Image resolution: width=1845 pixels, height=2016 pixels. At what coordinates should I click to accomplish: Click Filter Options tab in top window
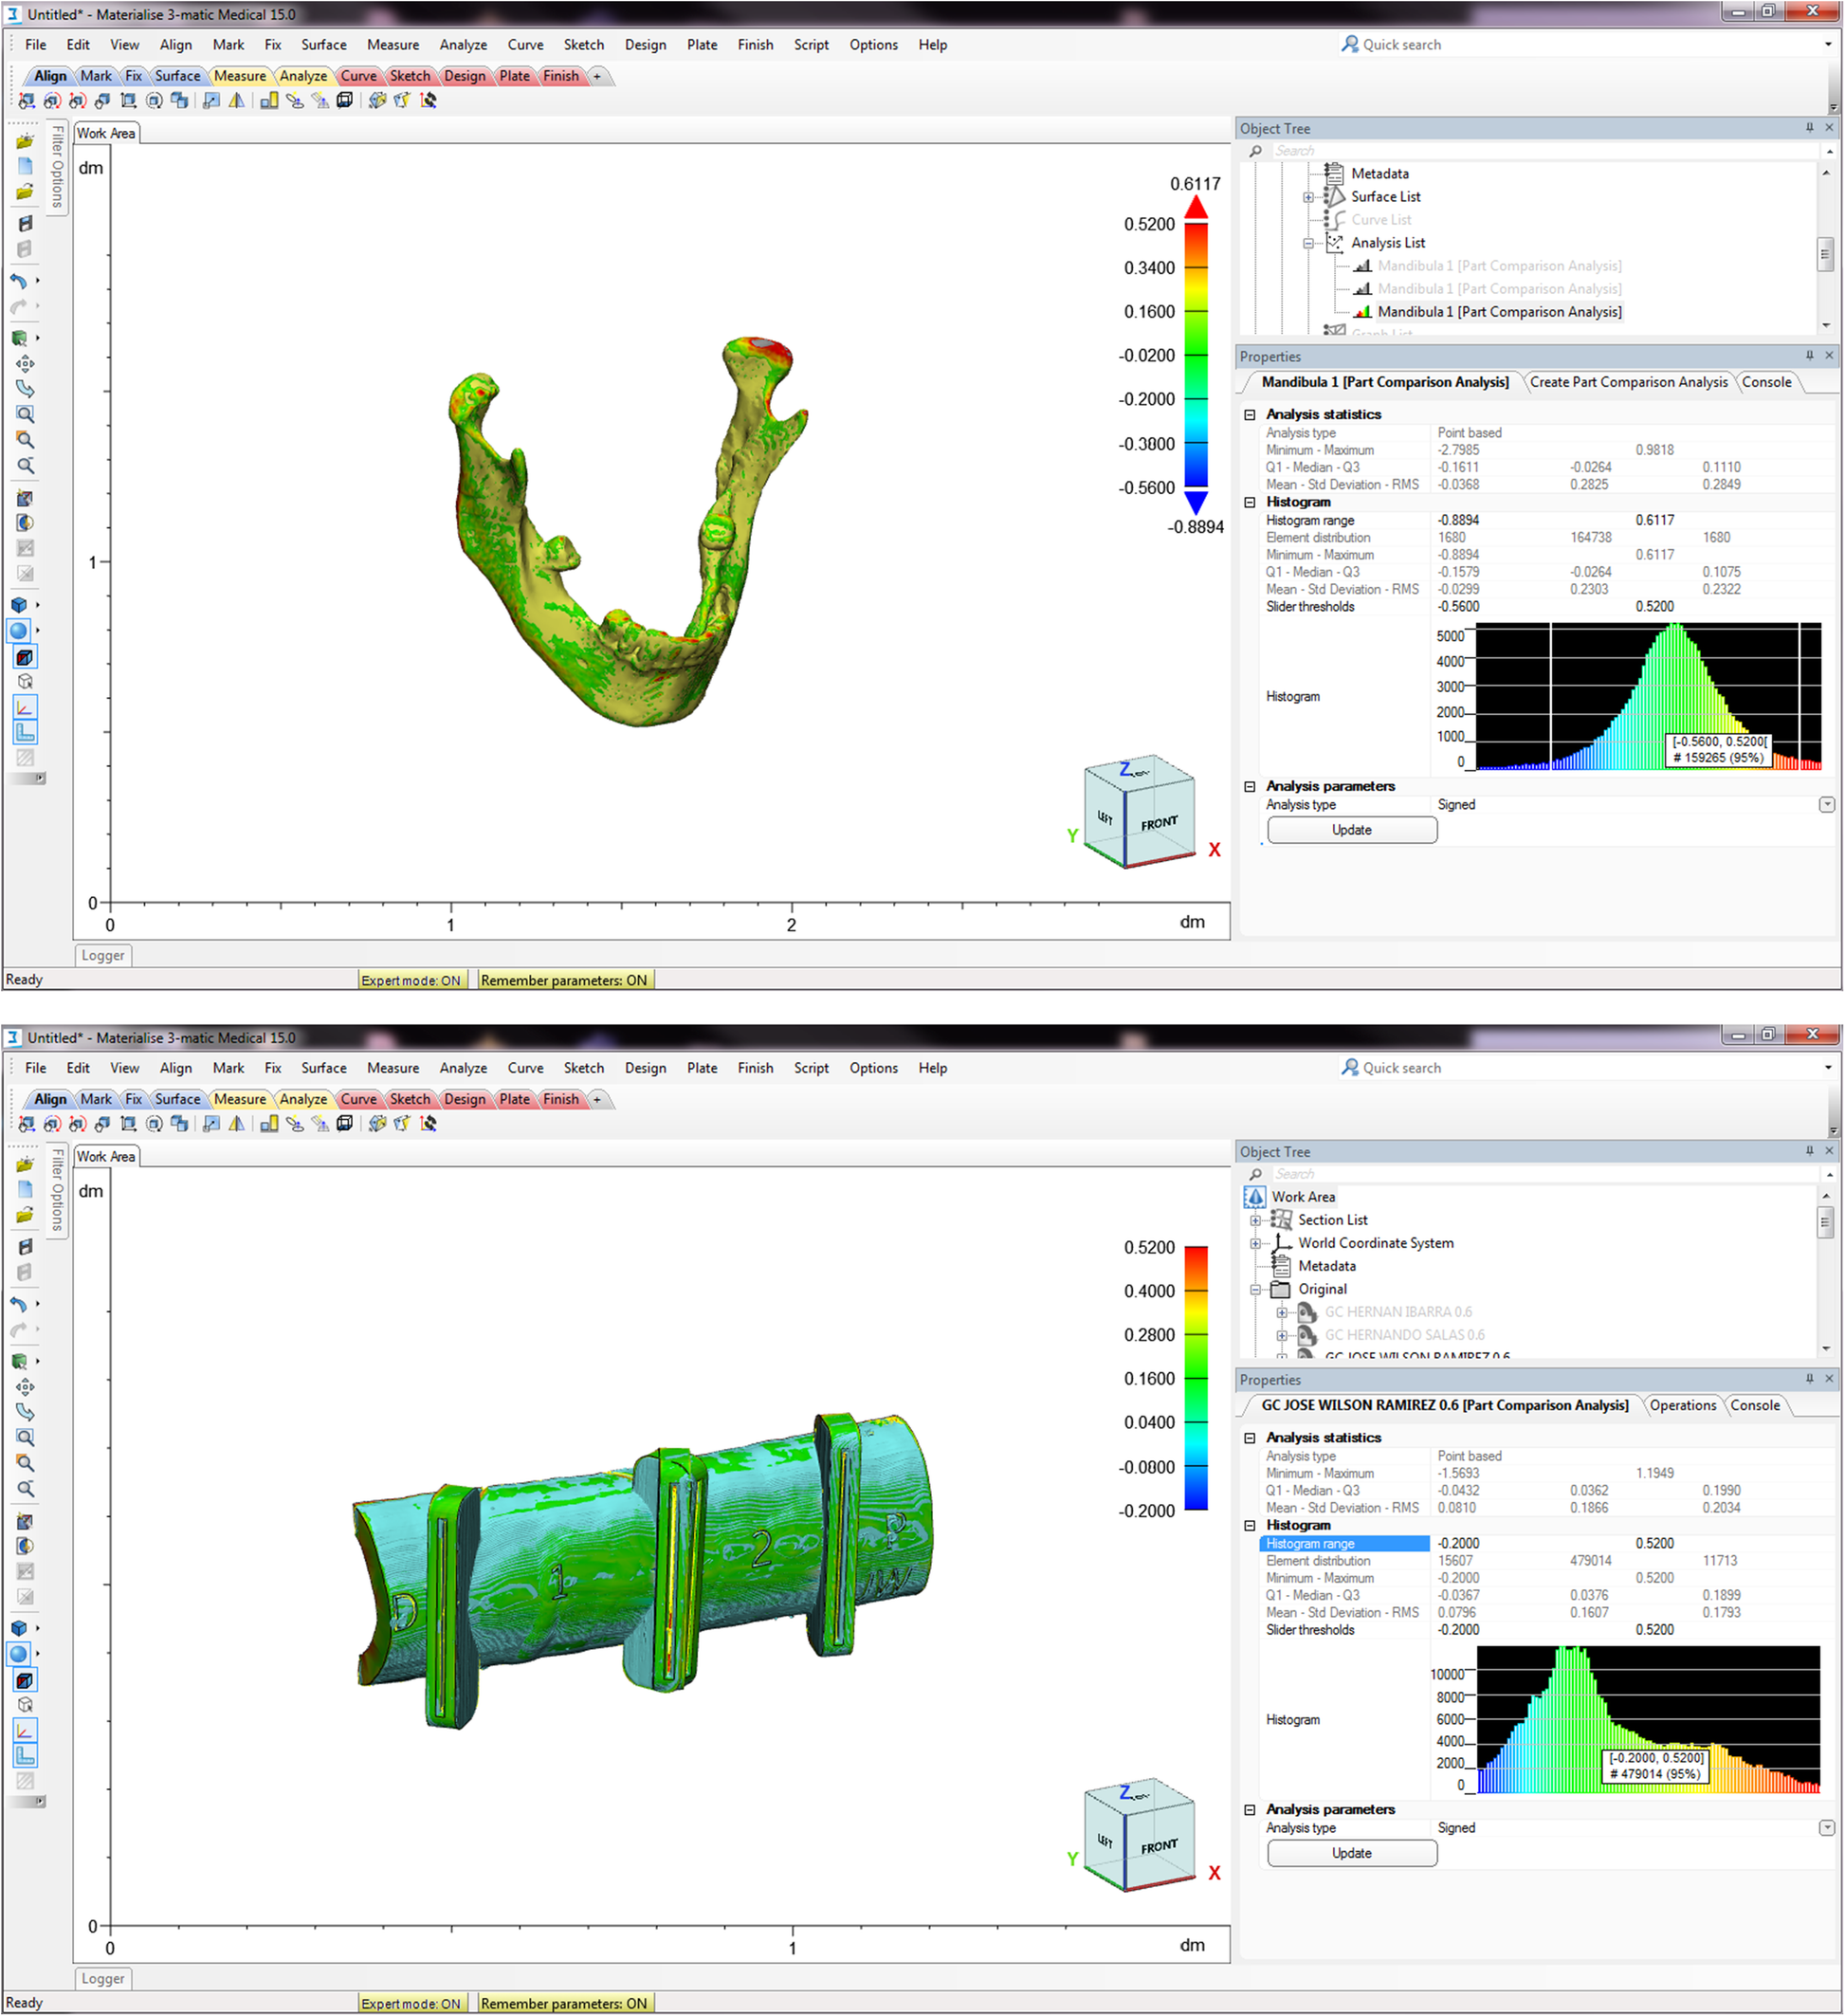click(x=57, y=167)
